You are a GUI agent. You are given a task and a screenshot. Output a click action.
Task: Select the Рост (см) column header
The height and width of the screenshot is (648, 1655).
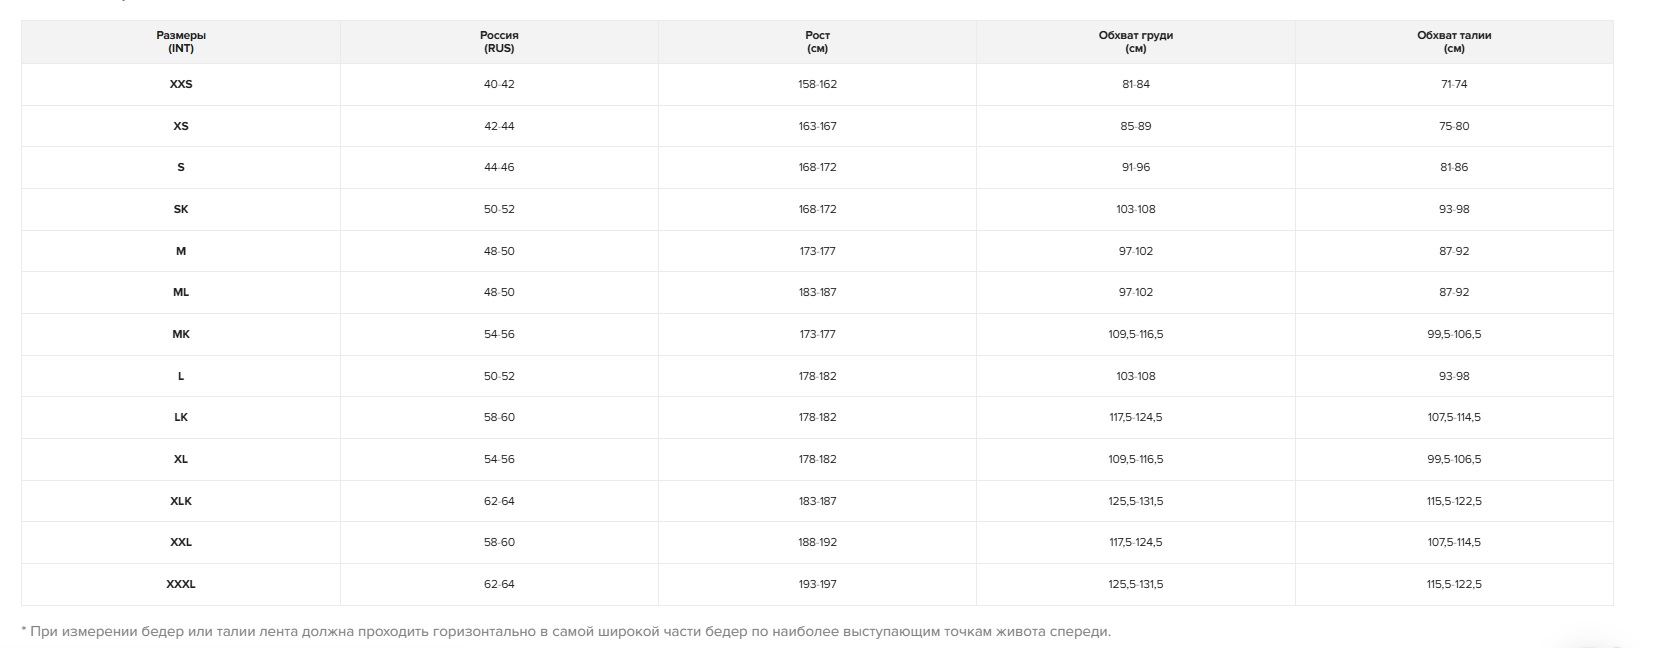tap(817, 42)
